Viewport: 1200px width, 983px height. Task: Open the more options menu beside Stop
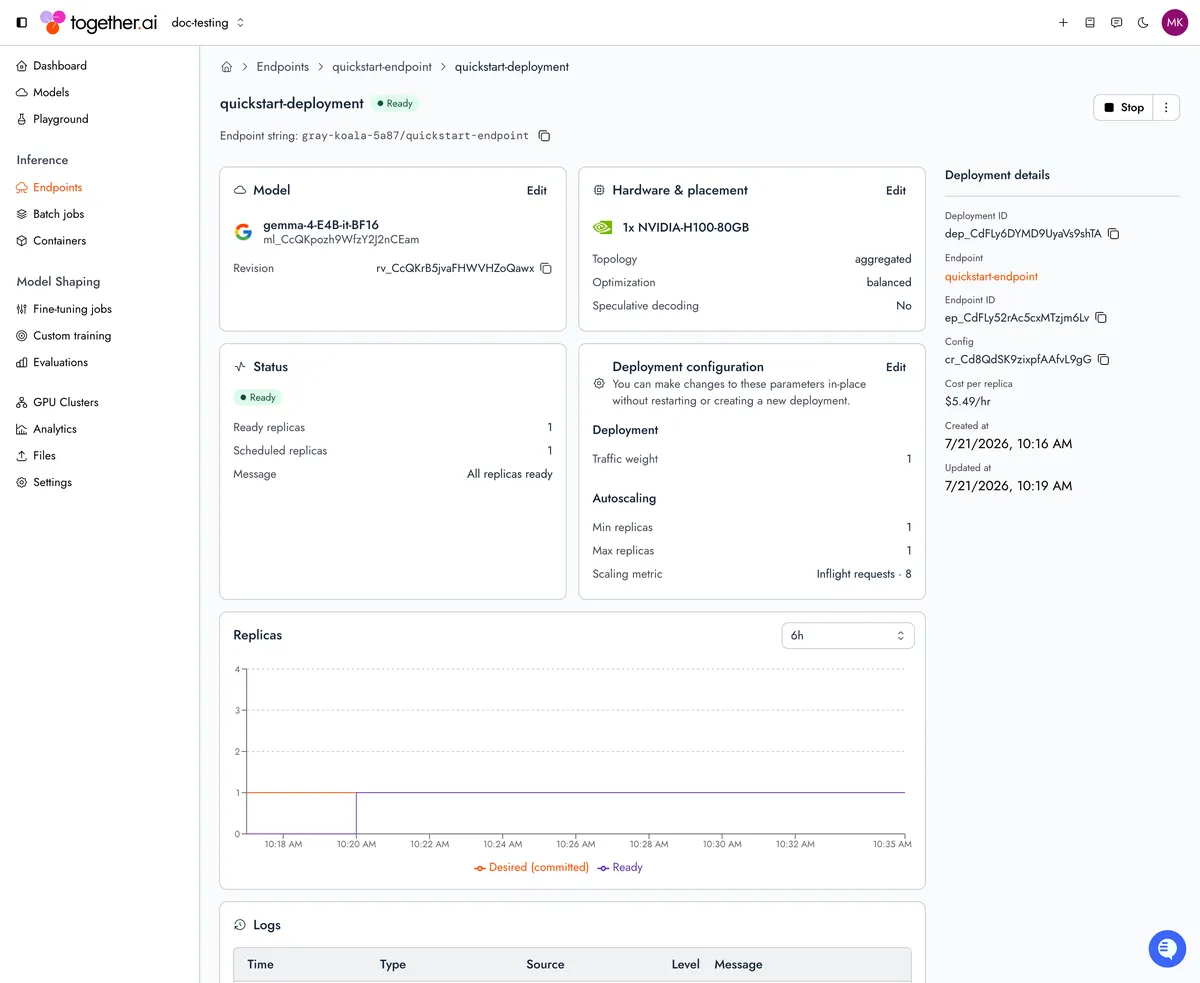click(x=1166, y=107)
